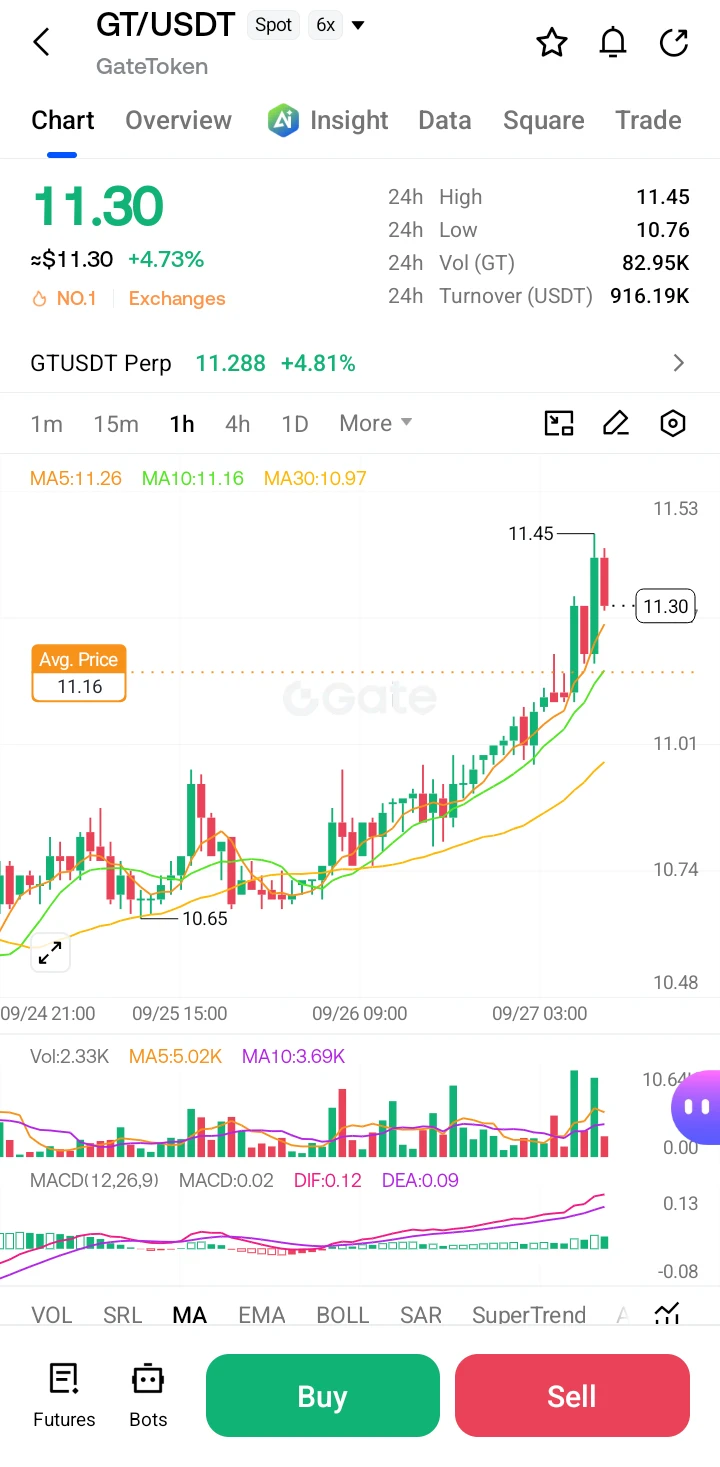Expand the pair selector arrow next to 6x
Image resolution: width=720 pixels, height=1467 pixels.
pos(358,25)
